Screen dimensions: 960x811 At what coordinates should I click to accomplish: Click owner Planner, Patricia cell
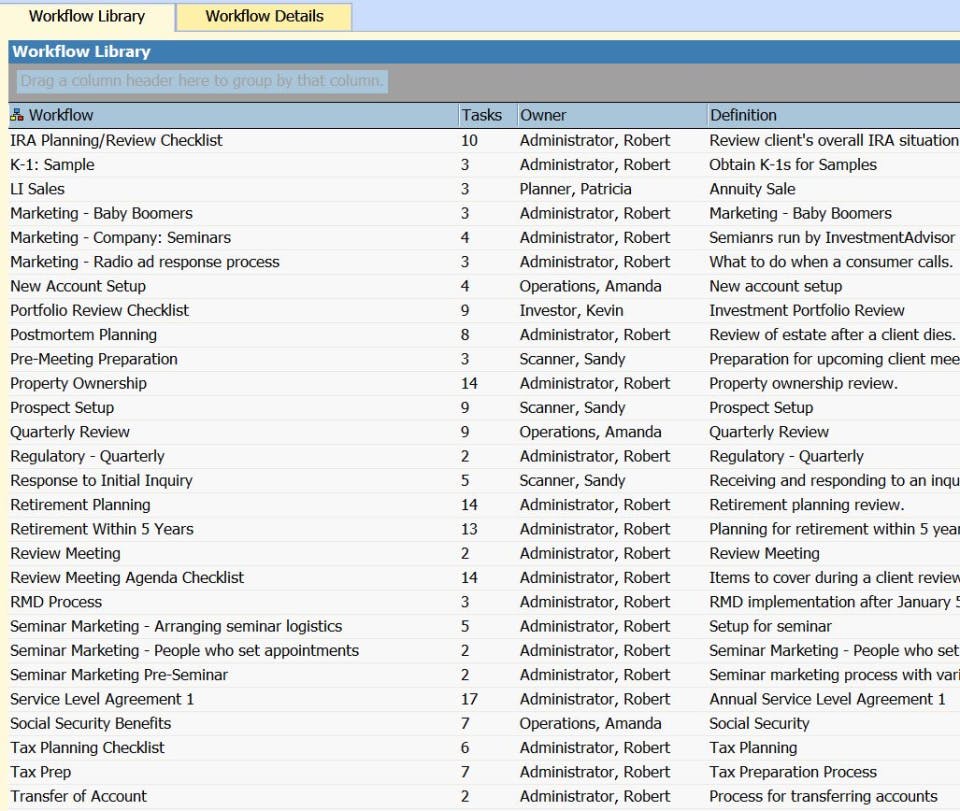[575, 189]
